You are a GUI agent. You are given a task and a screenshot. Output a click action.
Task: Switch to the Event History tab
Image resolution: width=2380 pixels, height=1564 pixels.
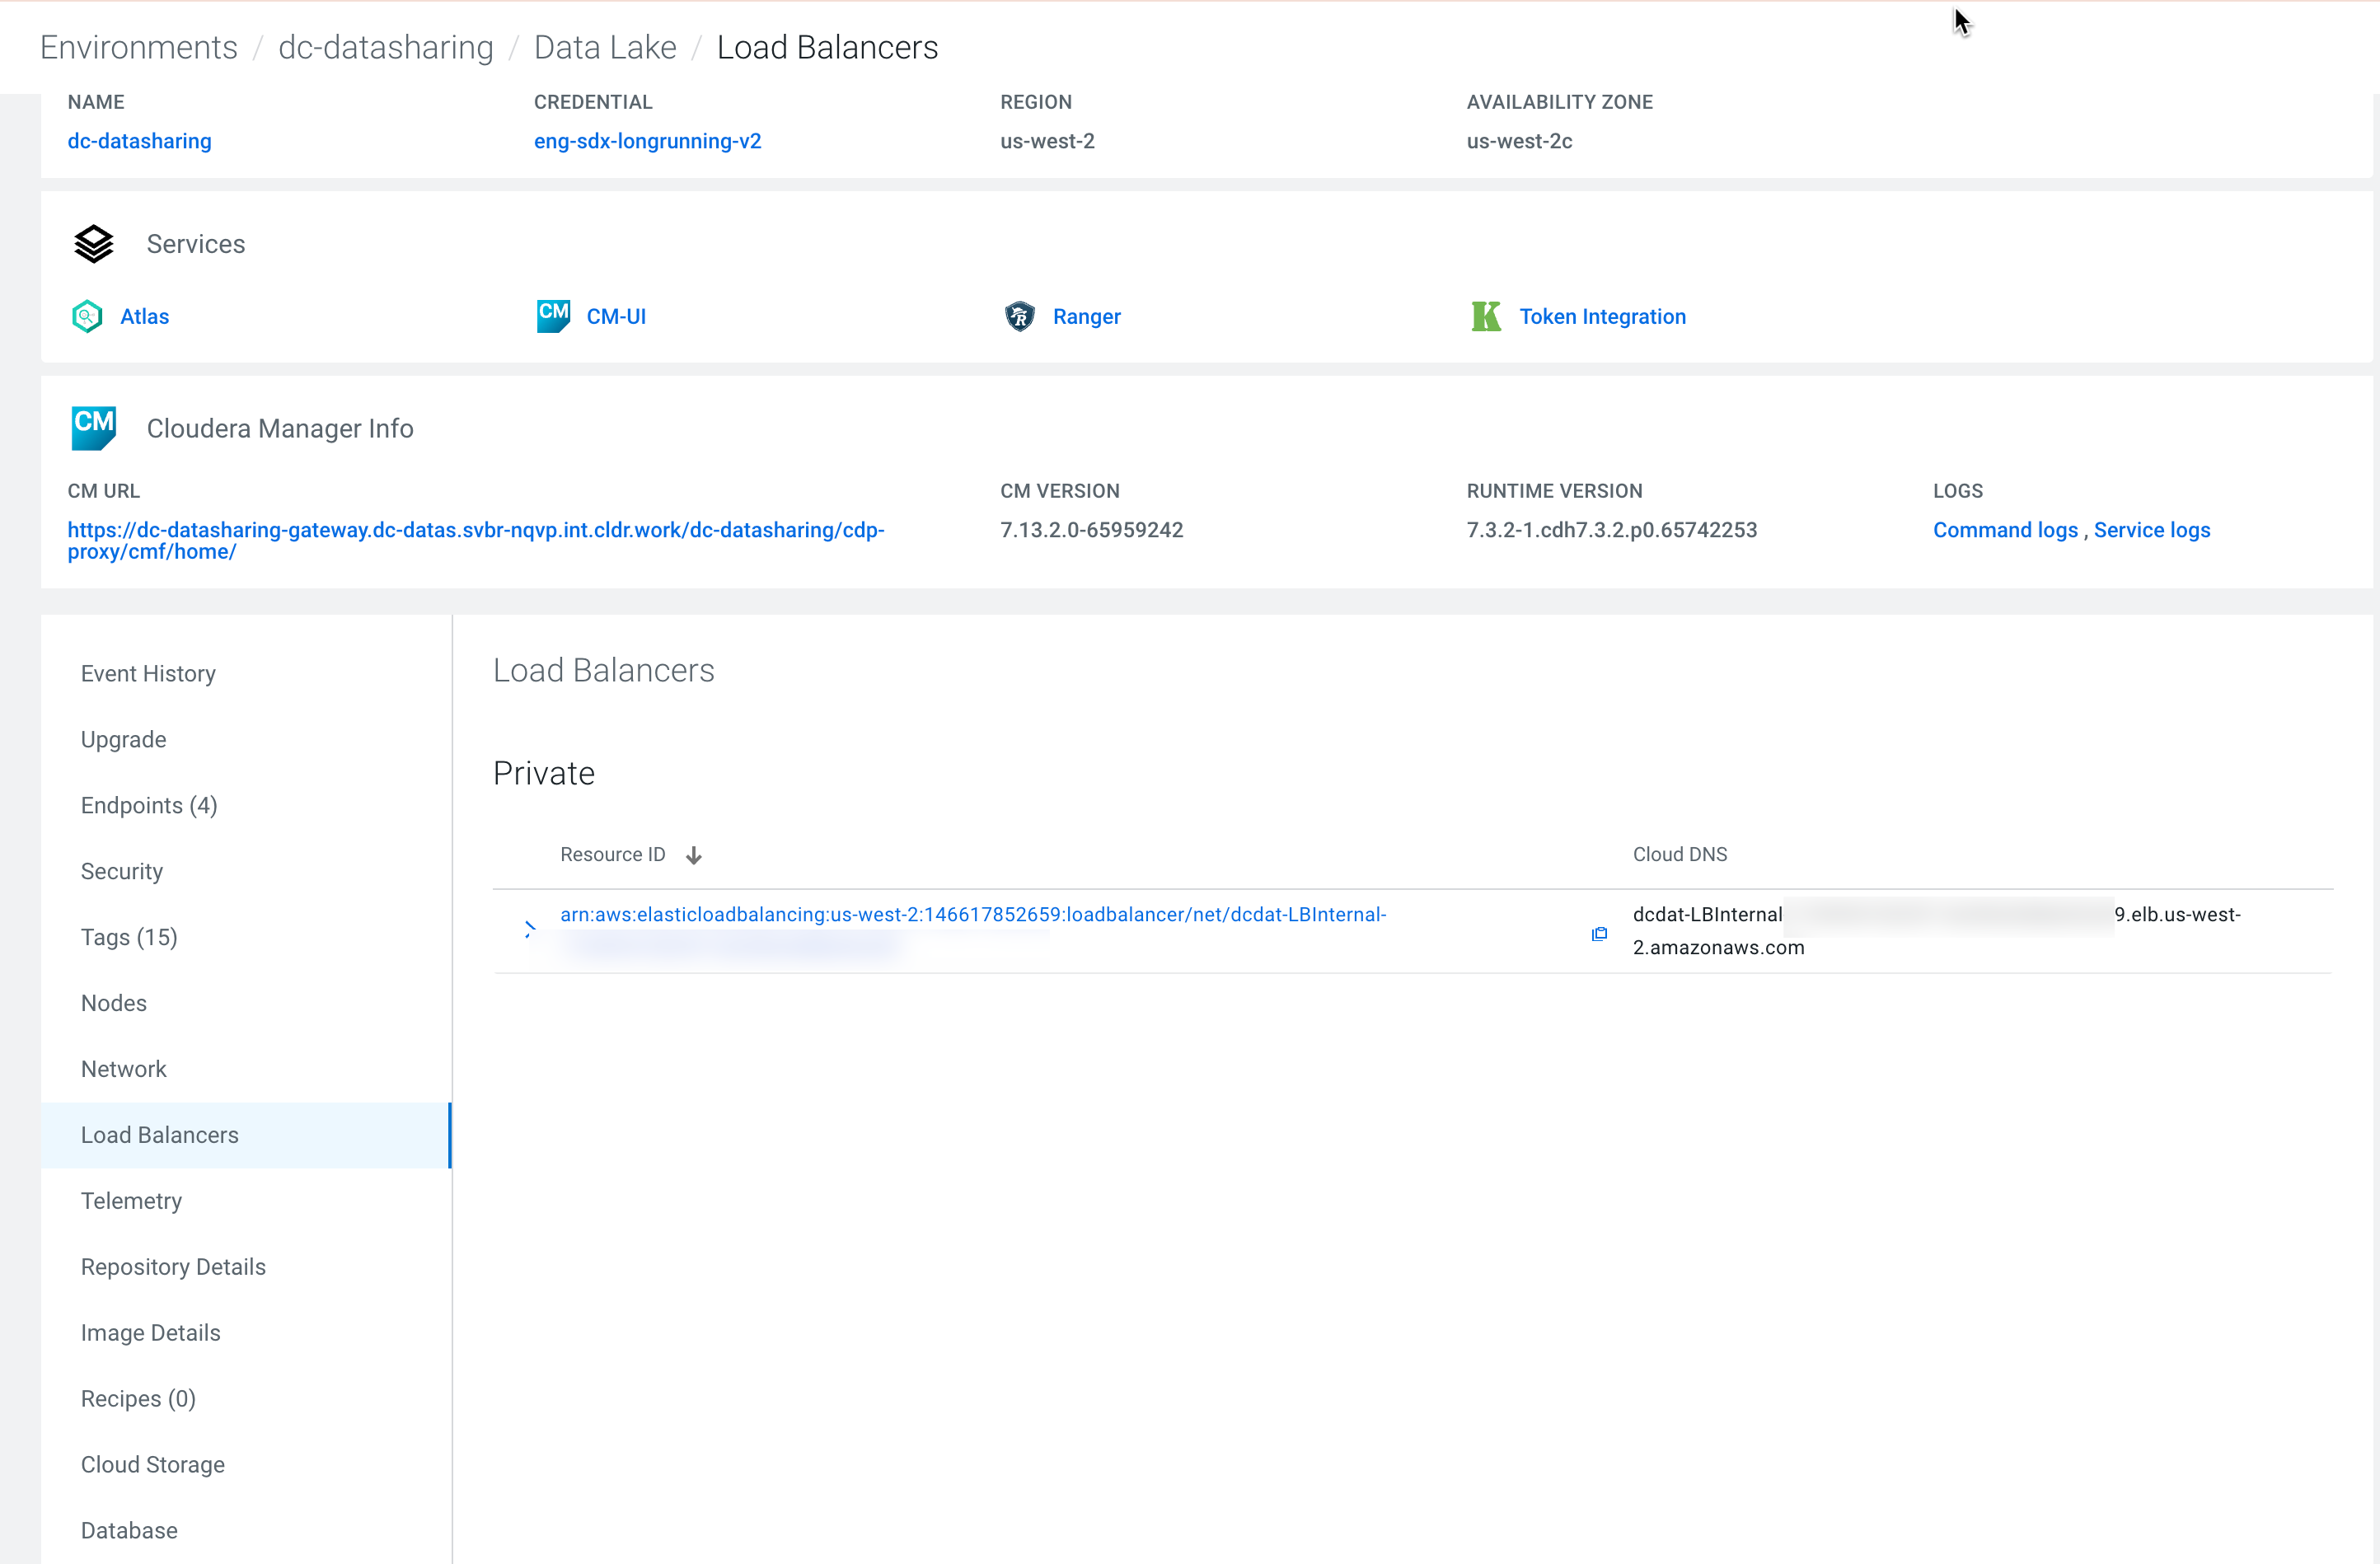point(148,673)
